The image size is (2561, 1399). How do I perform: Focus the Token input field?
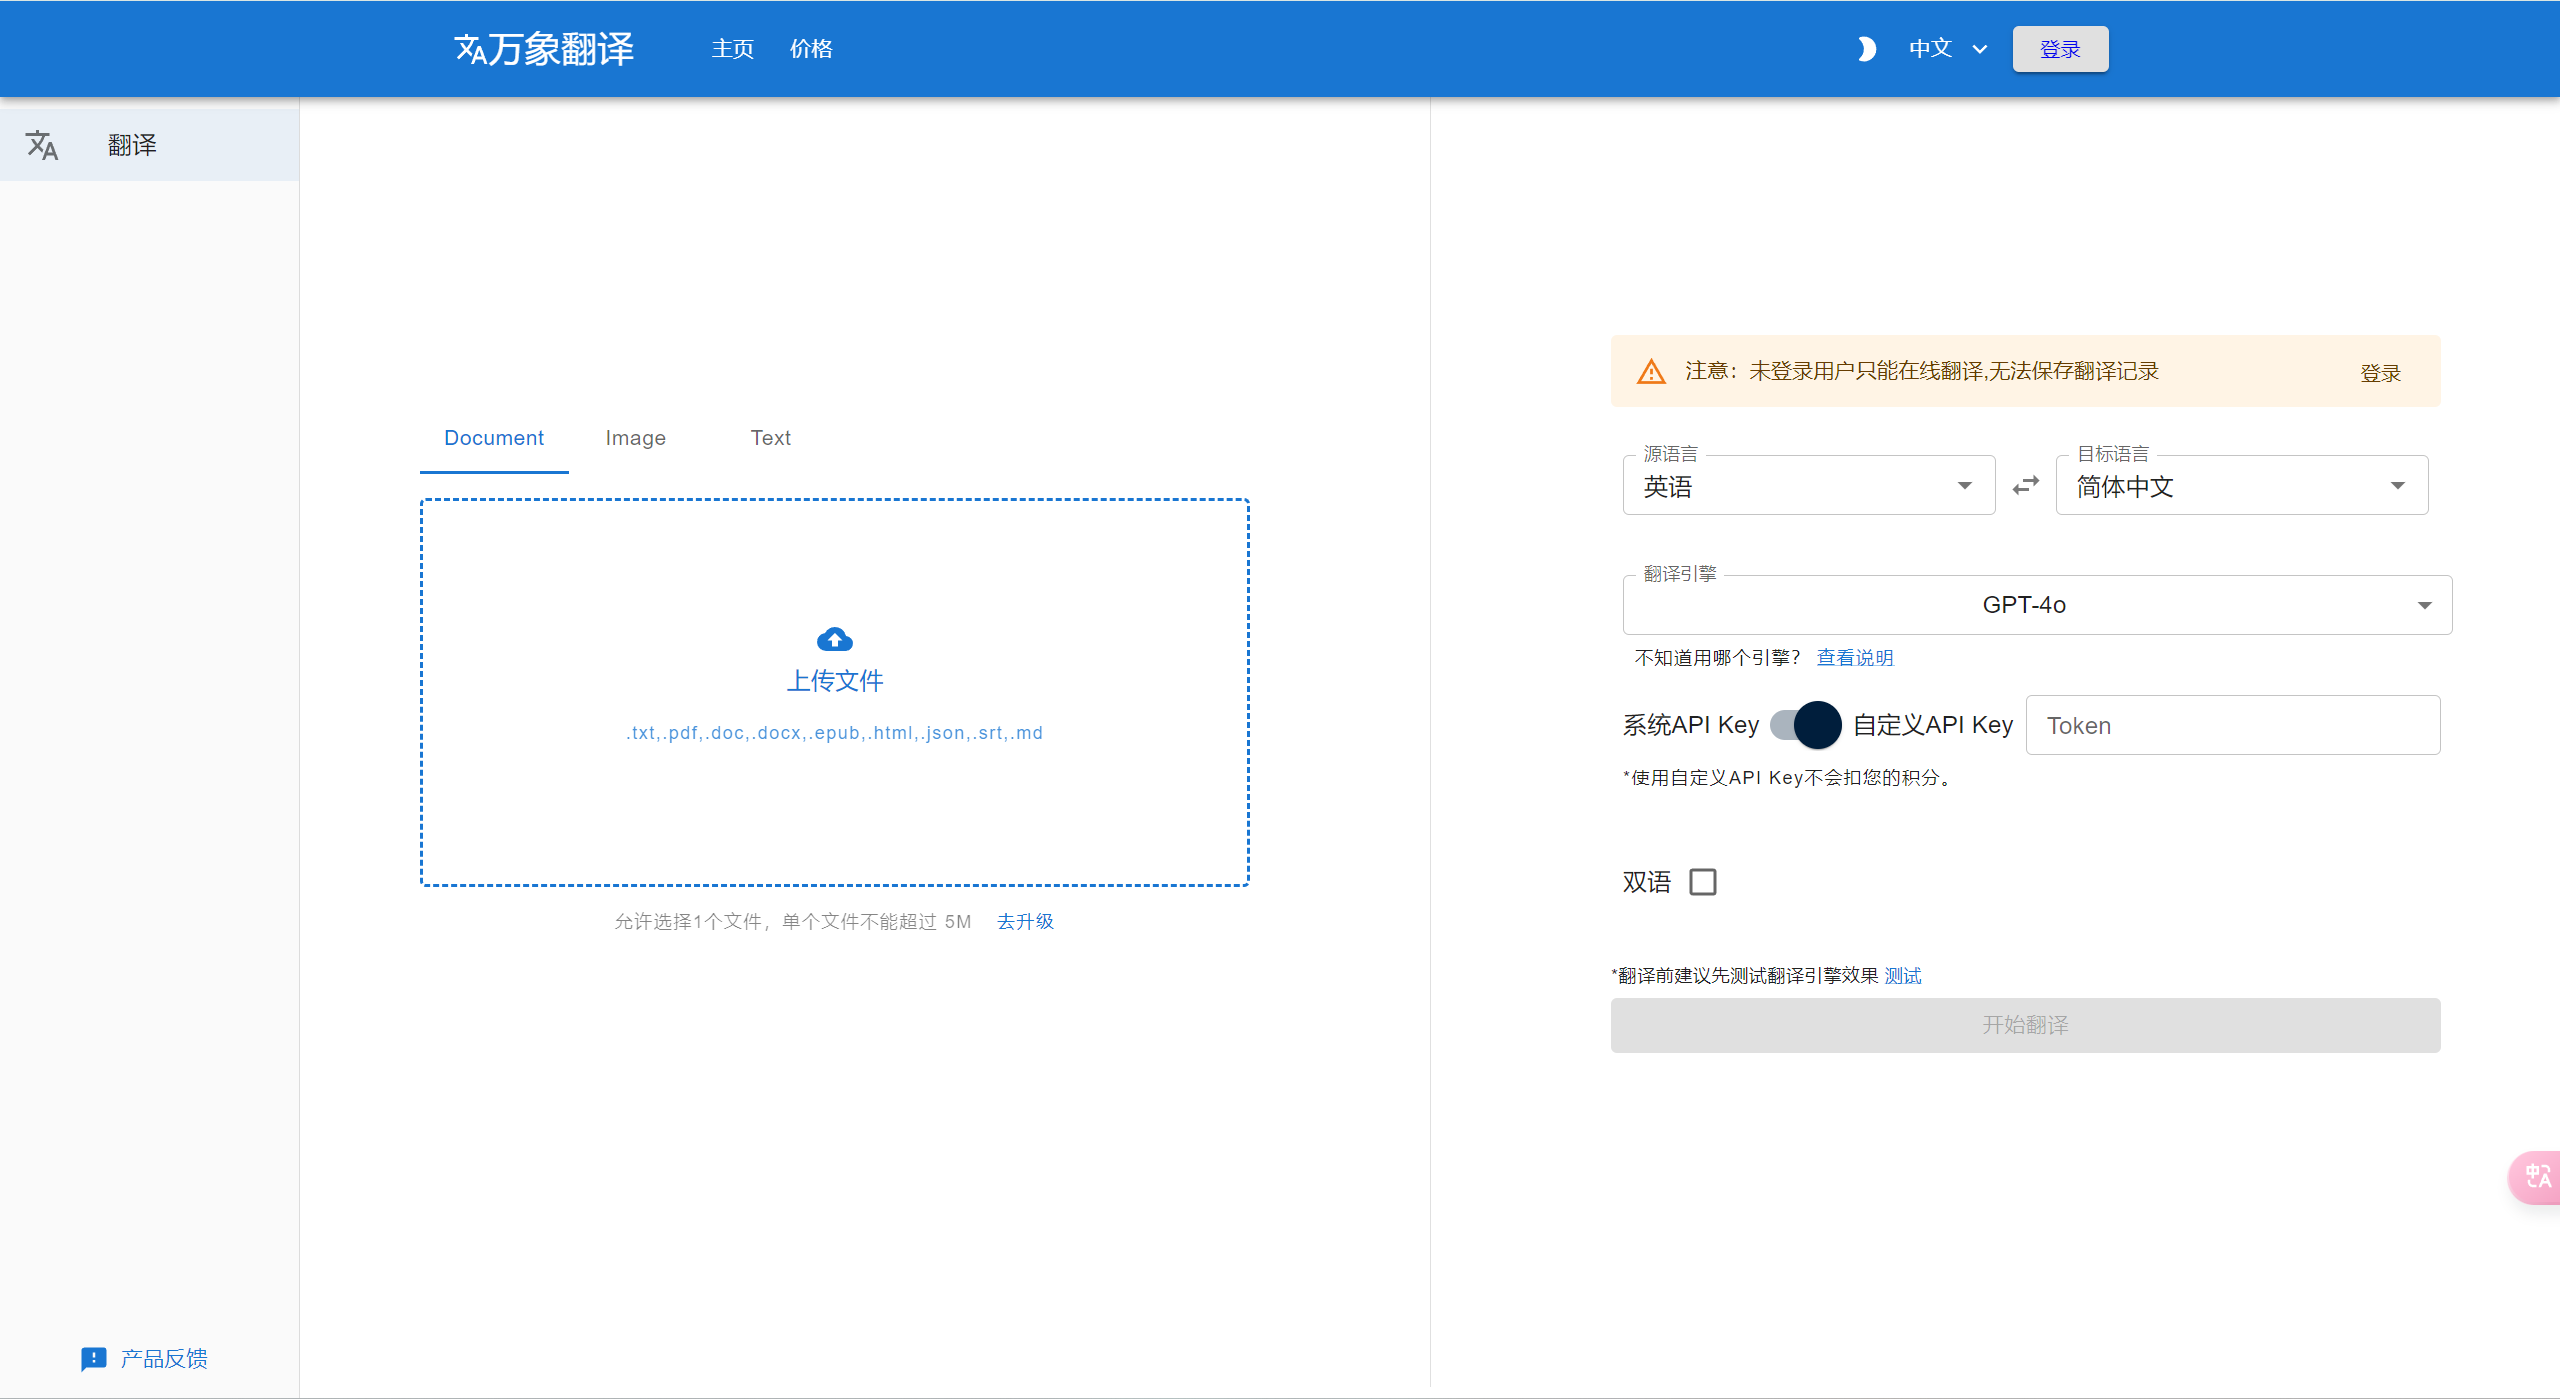tap(2232, 725)
